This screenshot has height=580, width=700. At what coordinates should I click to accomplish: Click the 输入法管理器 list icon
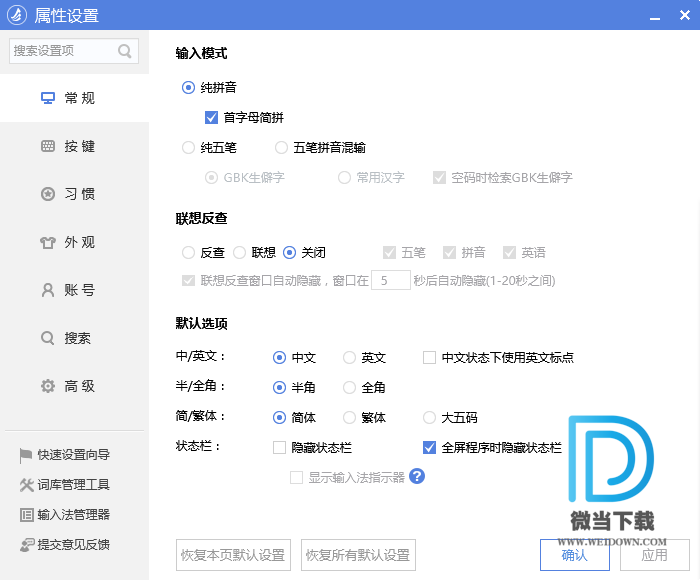tap(26, 515)
